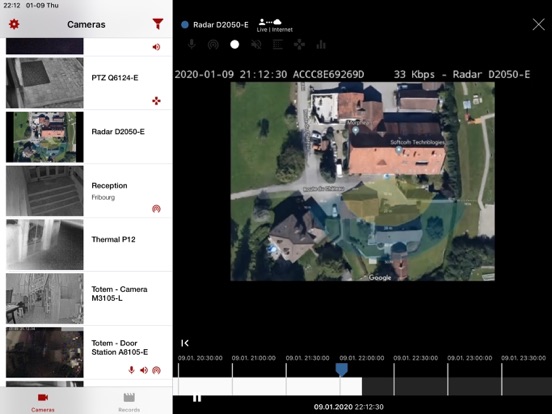Screen dimensions: 552x414
Task: Tap the signal waves icon in viewer toolbar
Action: [x=213, y=45]
